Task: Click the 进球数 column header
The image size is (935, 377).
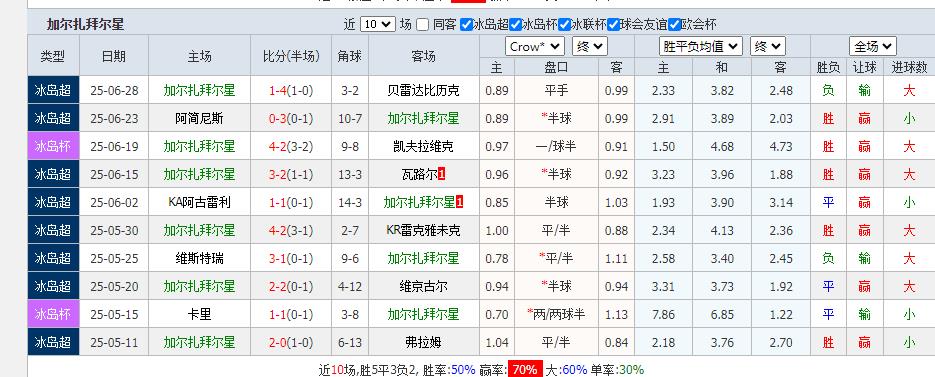Action: tap(909, 67)
